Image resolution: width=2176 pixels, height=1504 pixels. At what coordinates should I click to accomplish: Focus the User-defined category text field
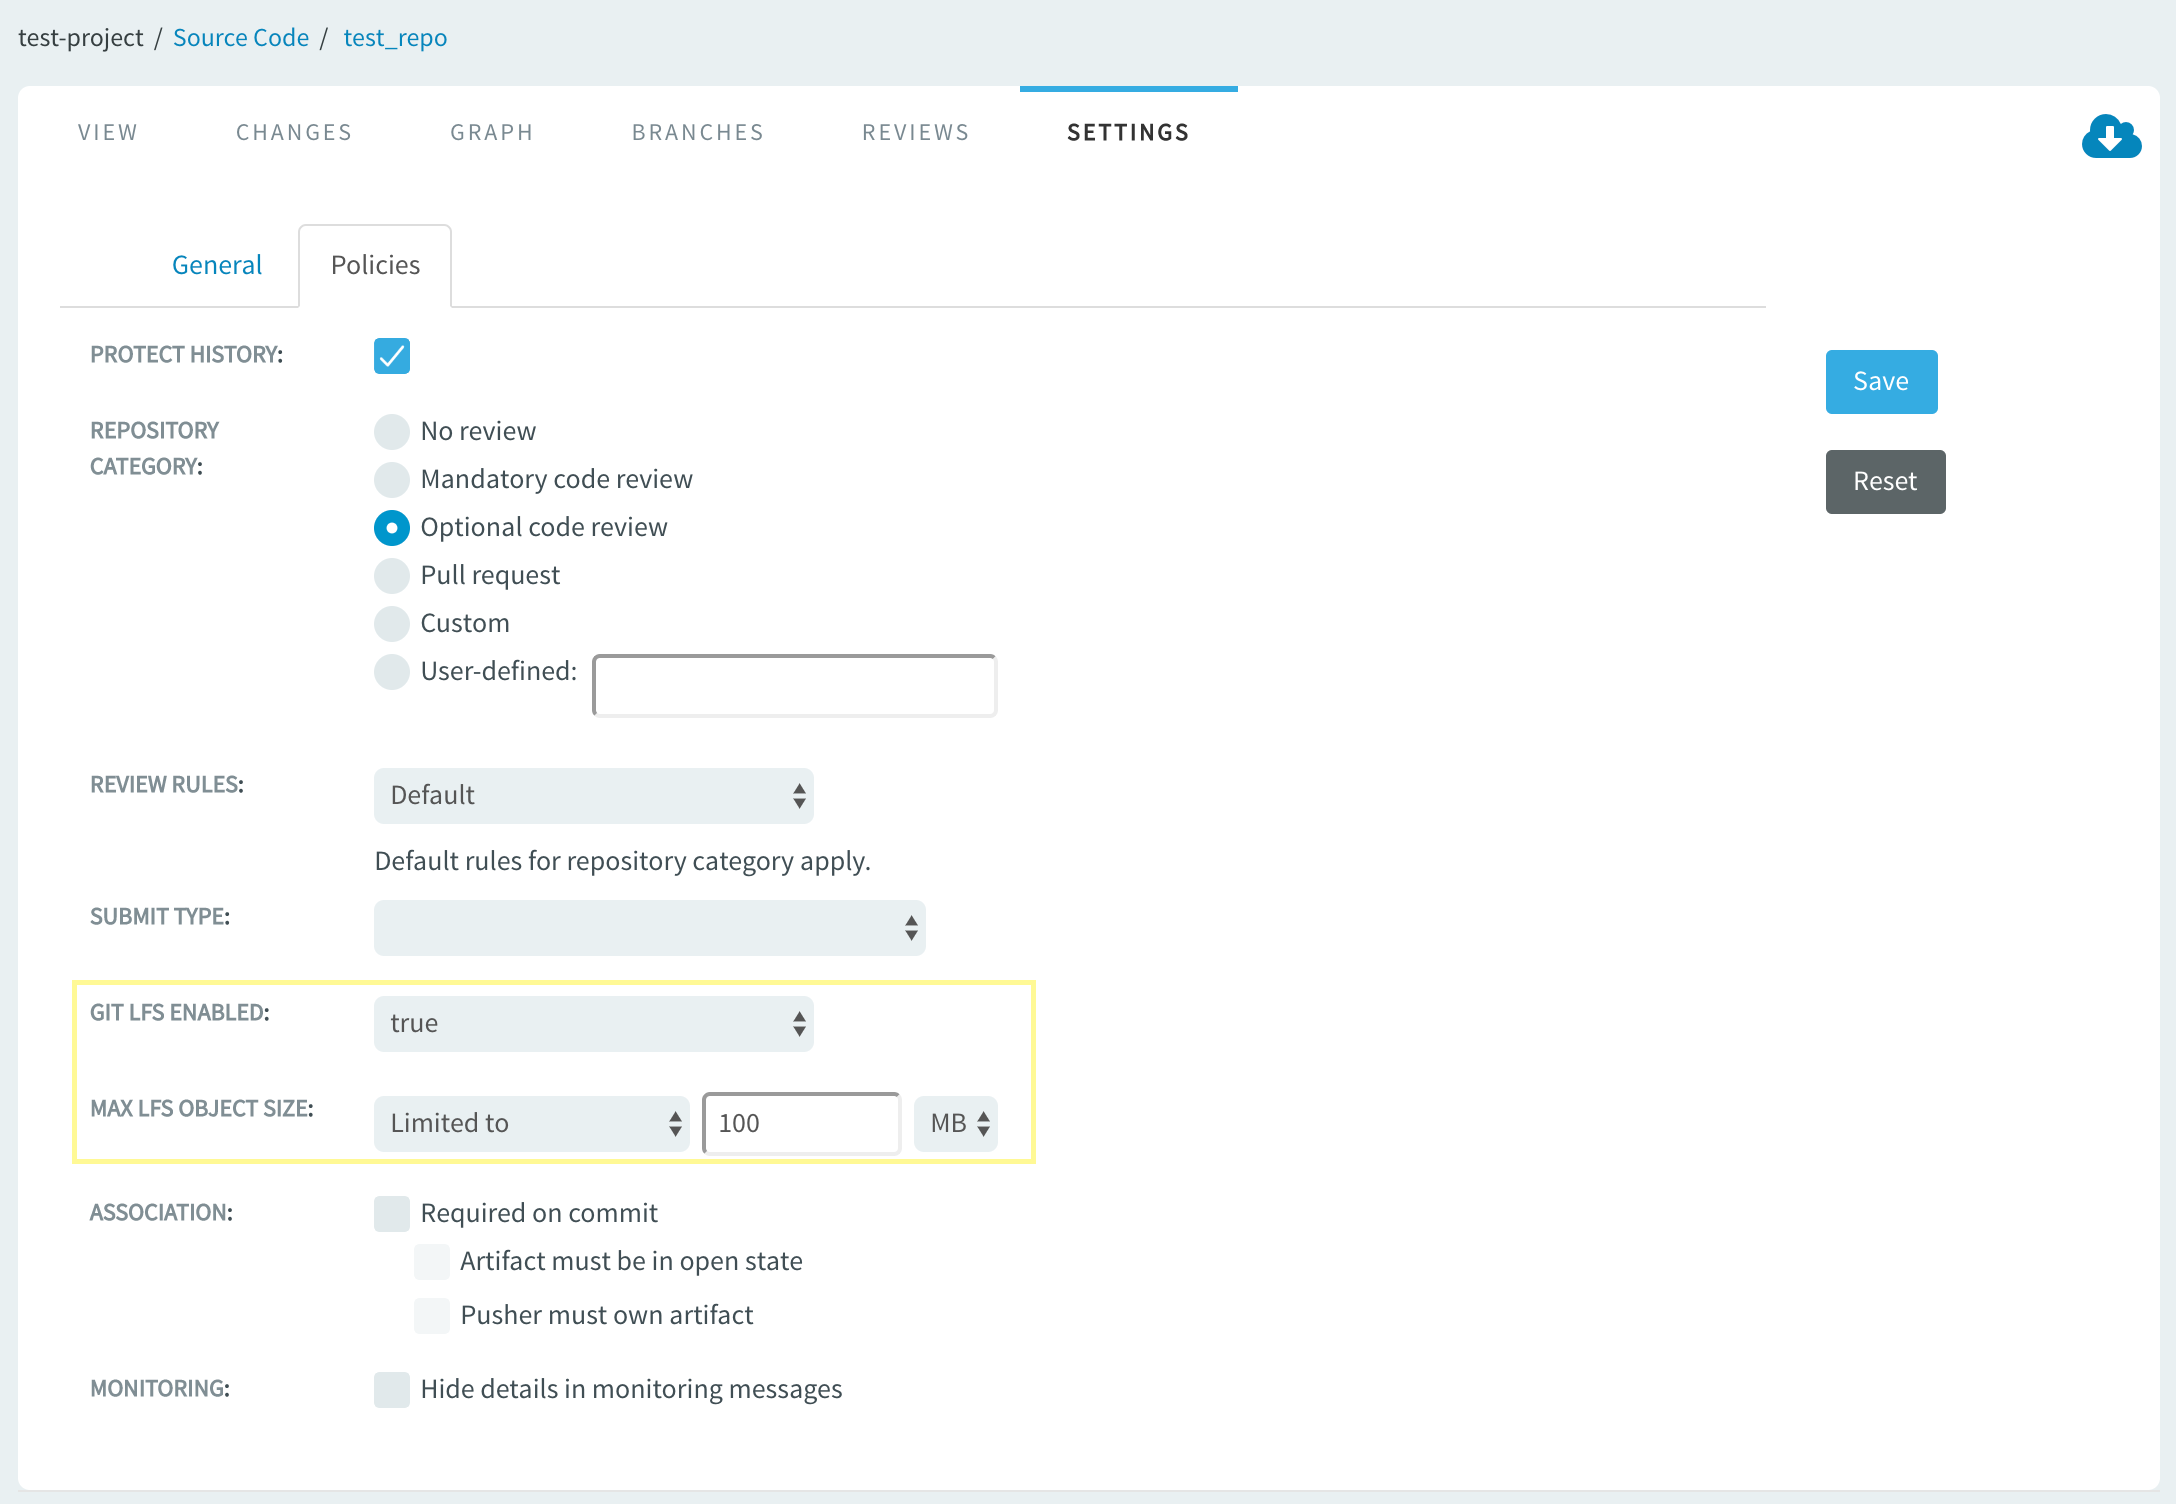(795, 686)
